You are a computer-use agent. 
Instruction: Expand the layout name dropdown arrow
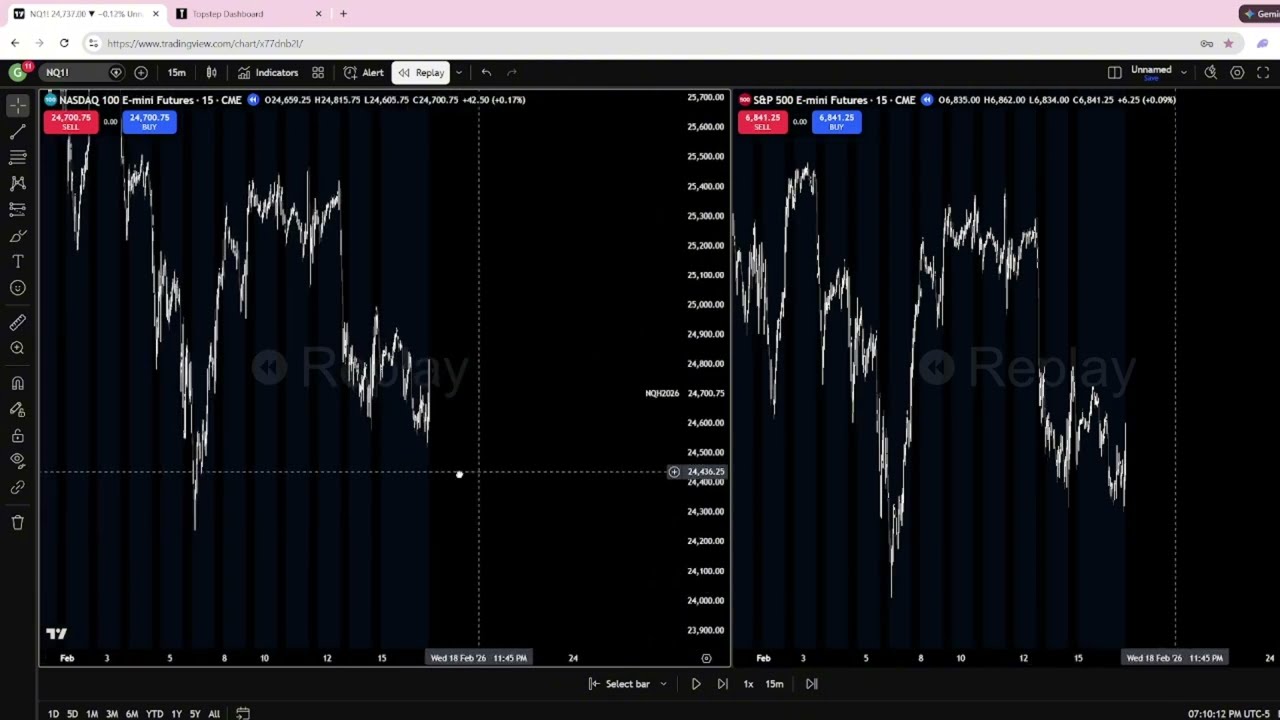point(1183,72)
